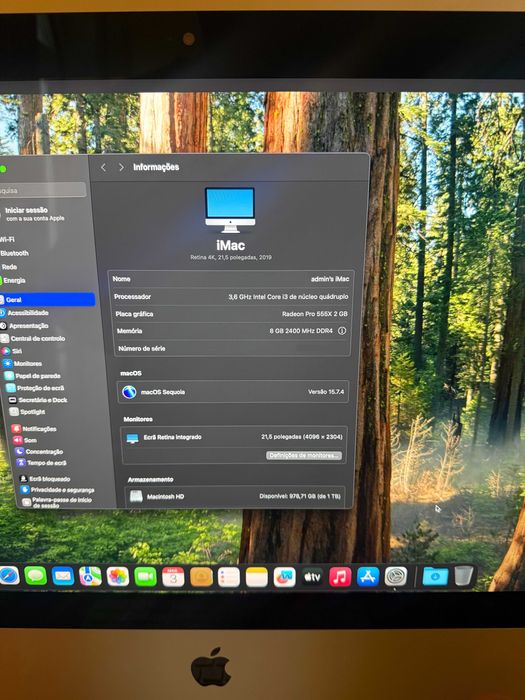Click Iniciar sessão com a sua conta Apple
525x700 pixels.
pos(35,214)
